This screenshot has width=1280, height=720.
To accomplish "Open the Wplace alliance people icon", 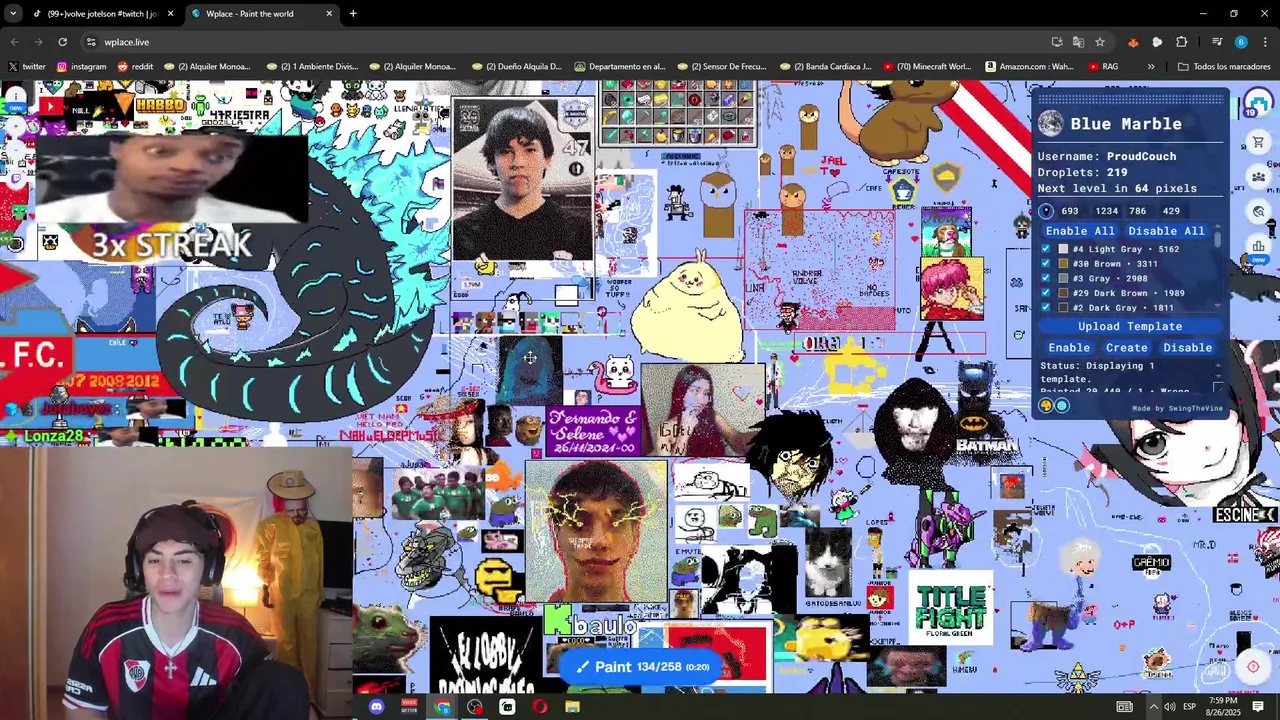I will 1259,177.
